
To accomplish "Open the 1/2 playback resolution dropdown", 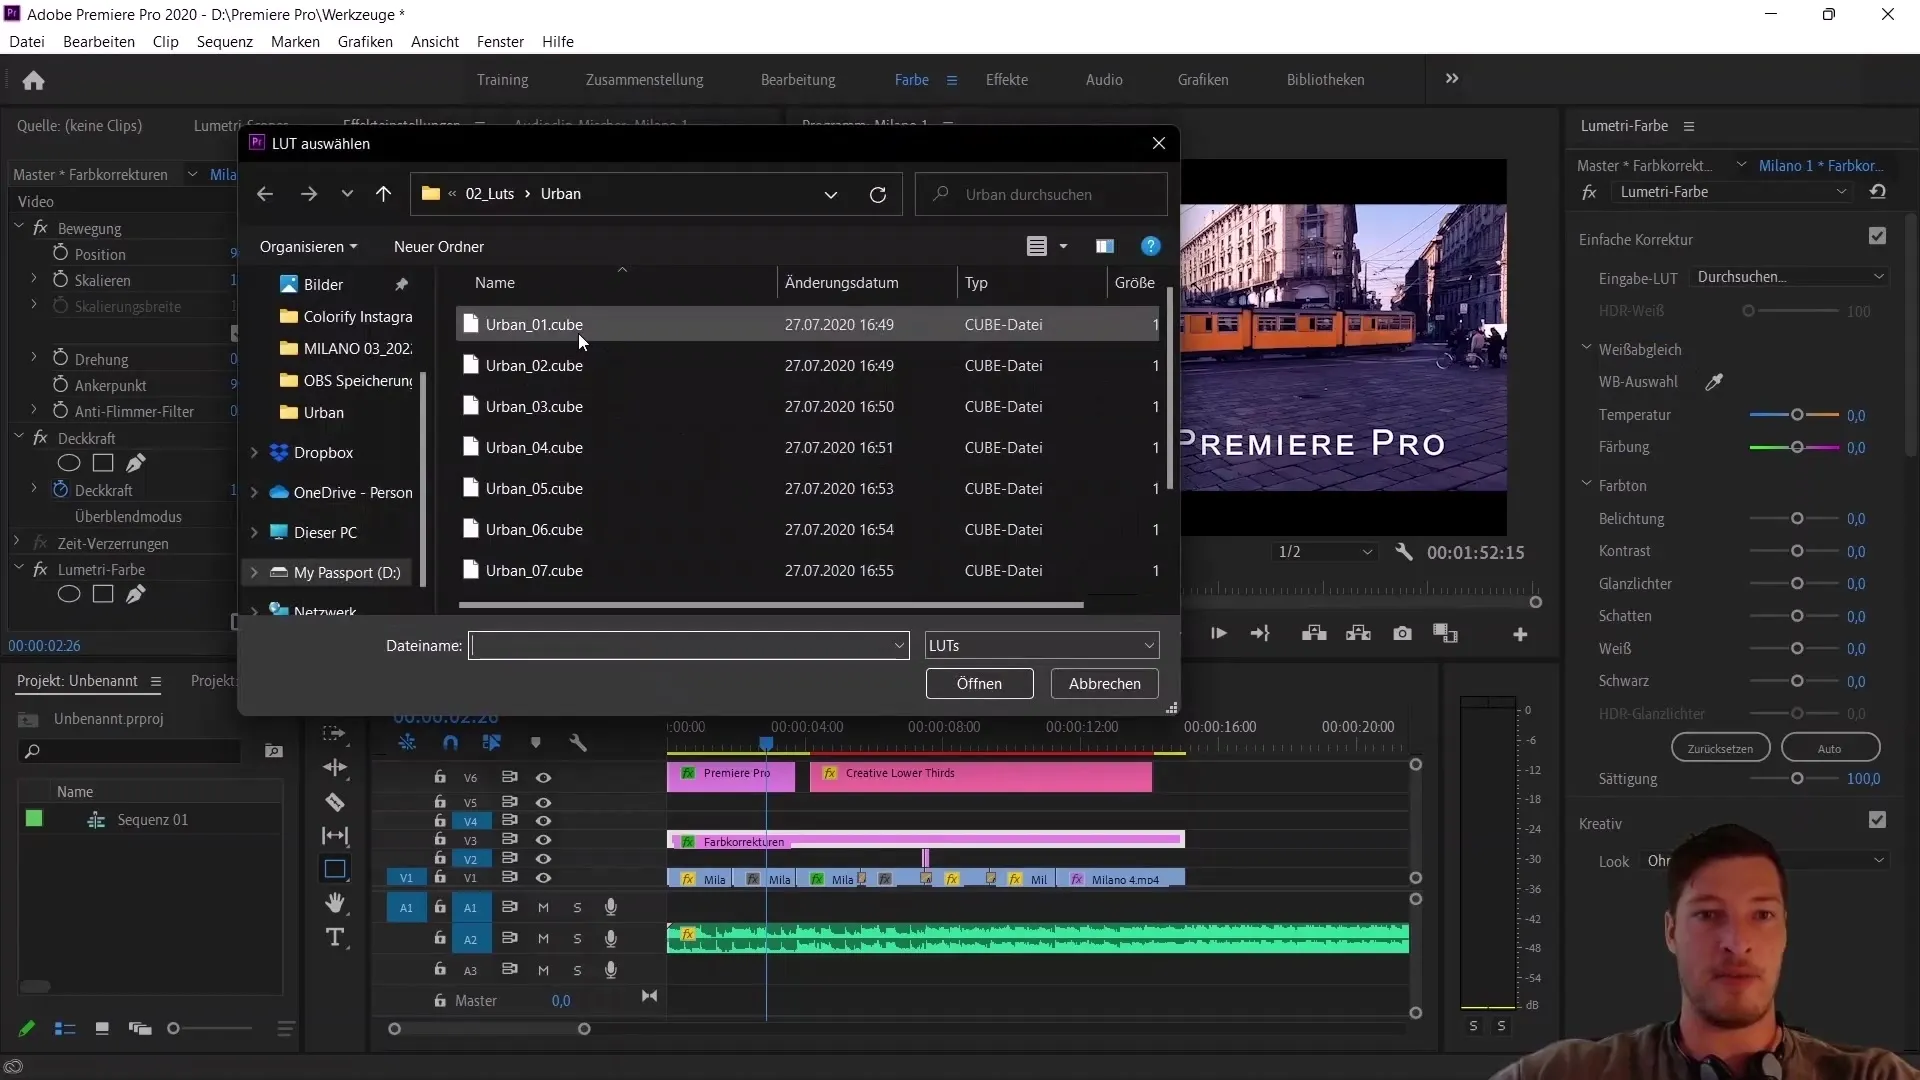I will coord(1324,552).
